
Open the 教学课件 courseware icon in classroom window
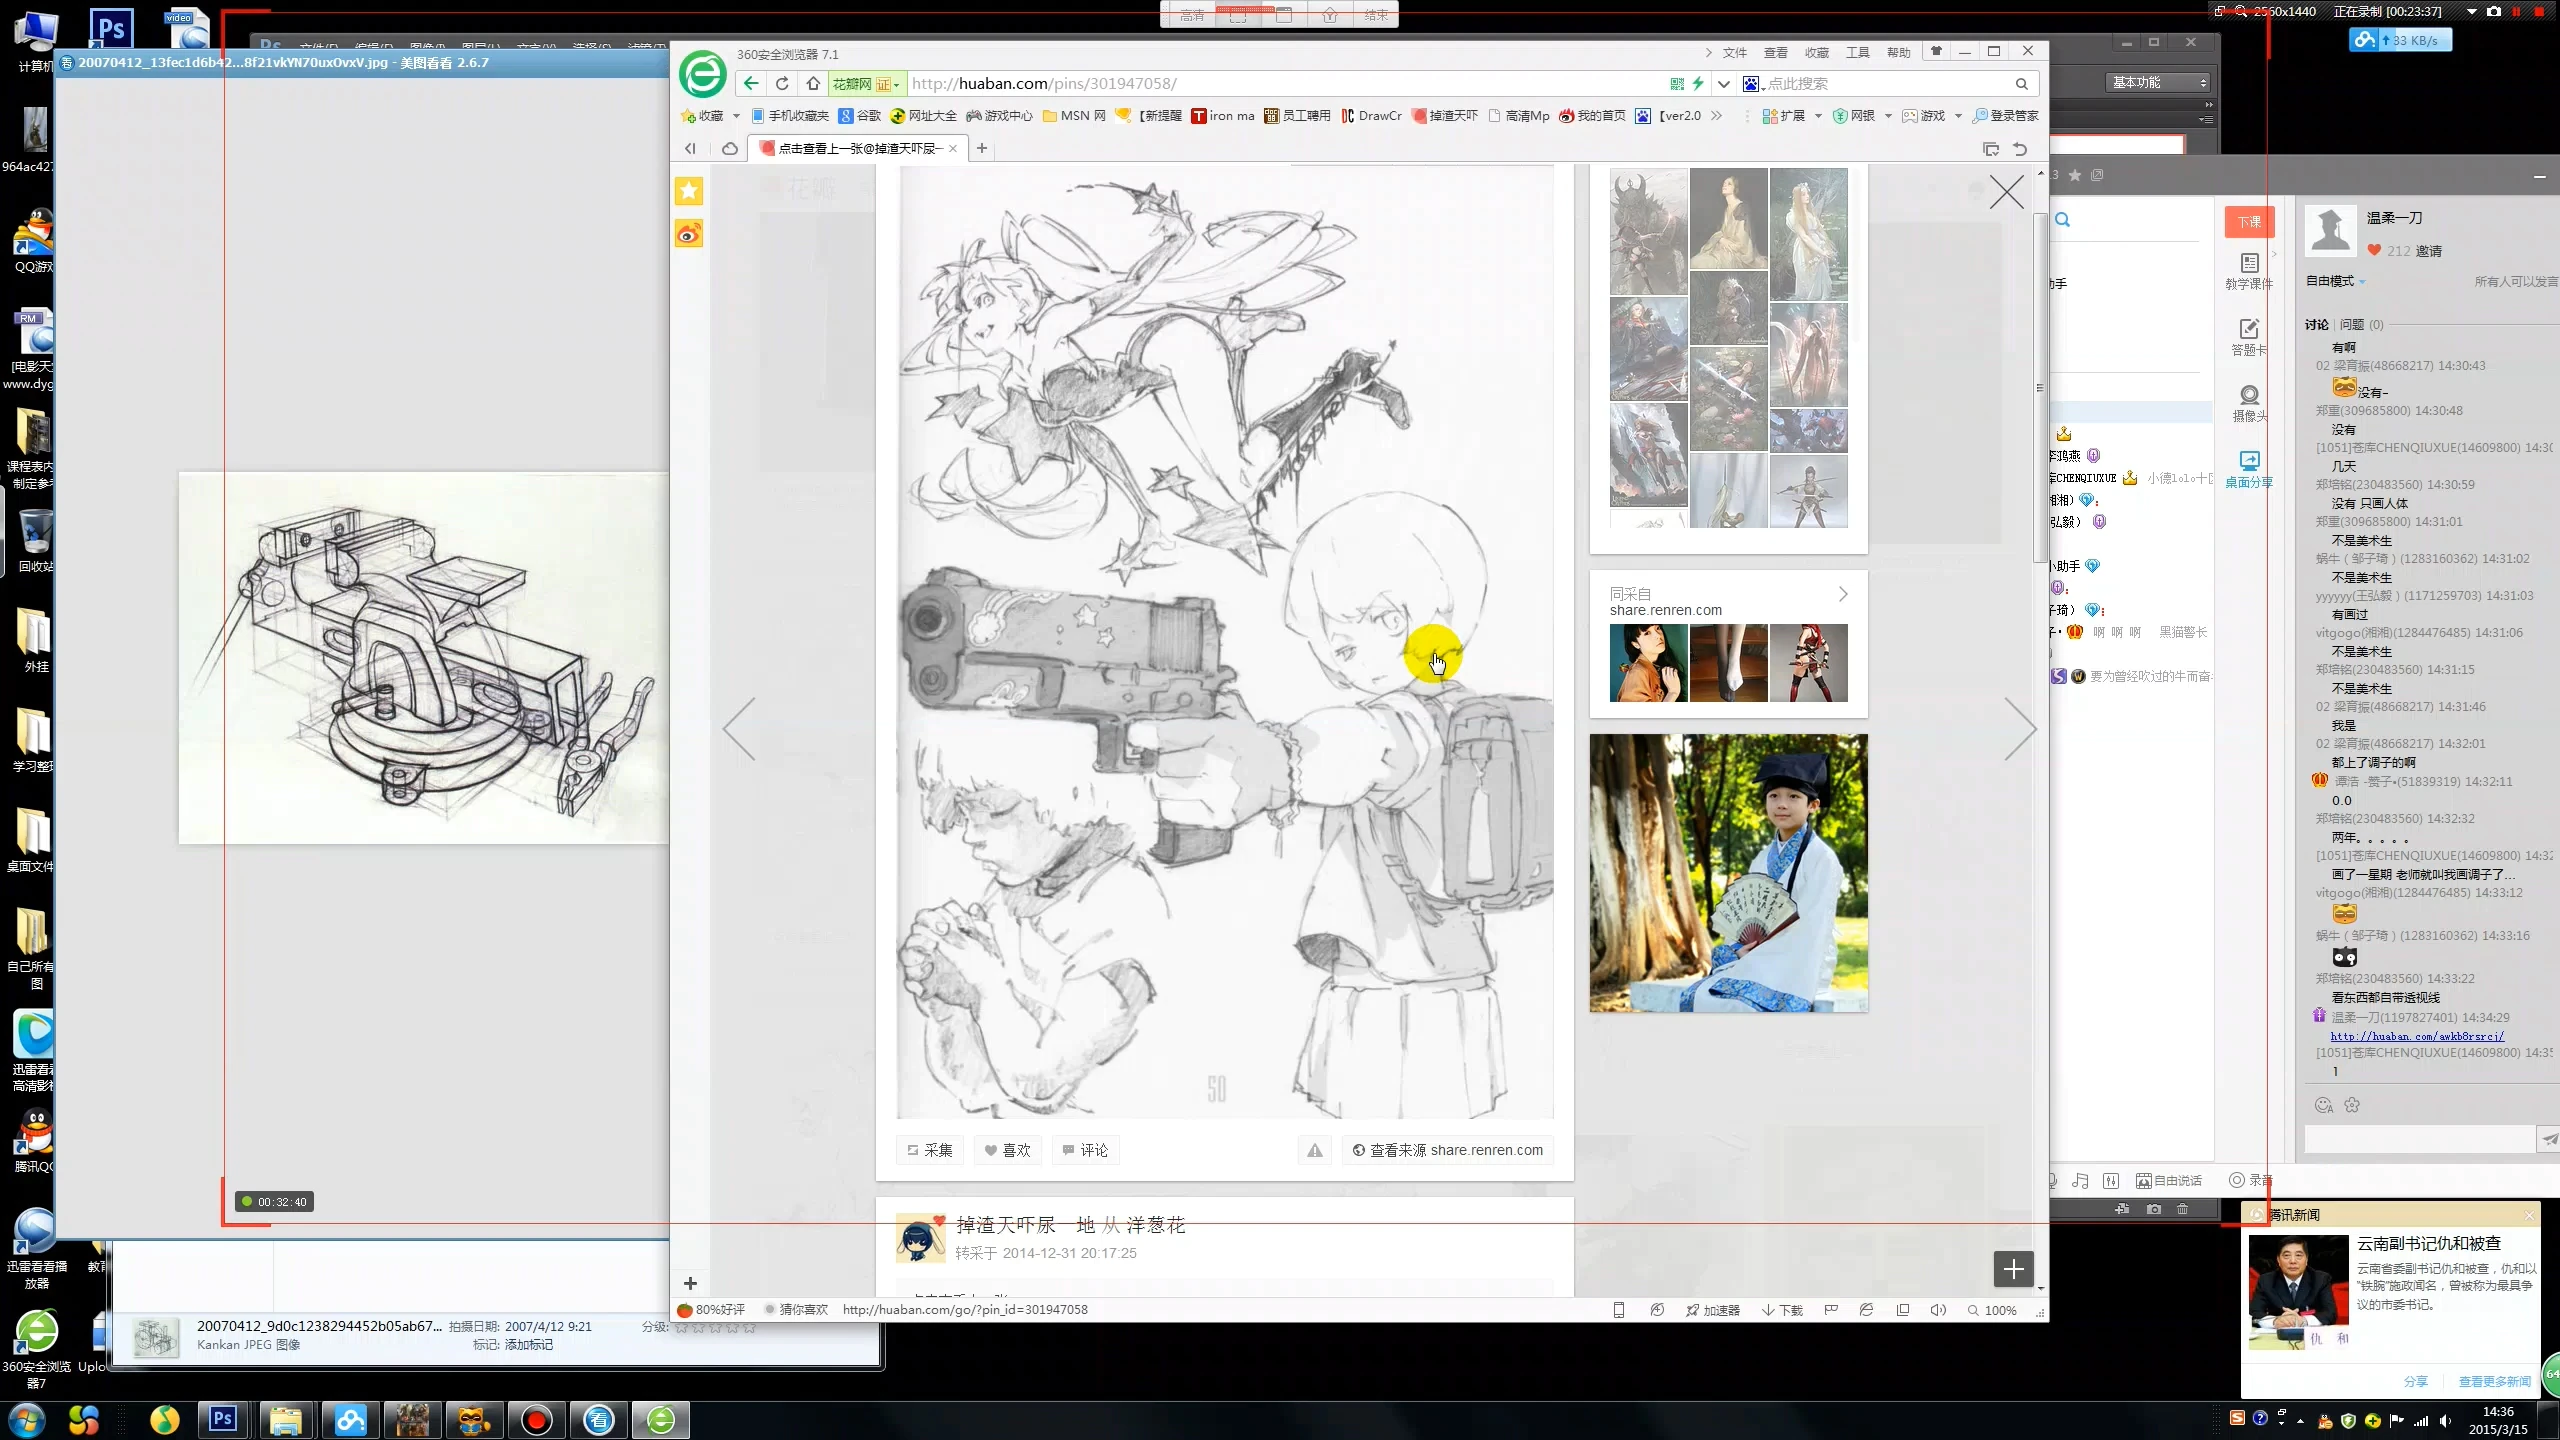click(2249, 271)
